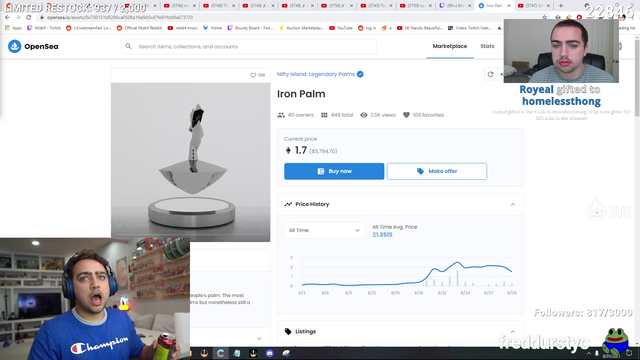The image size is (640, 360).
Task: Open the YouTube bookmark
Action: point(341,28)
